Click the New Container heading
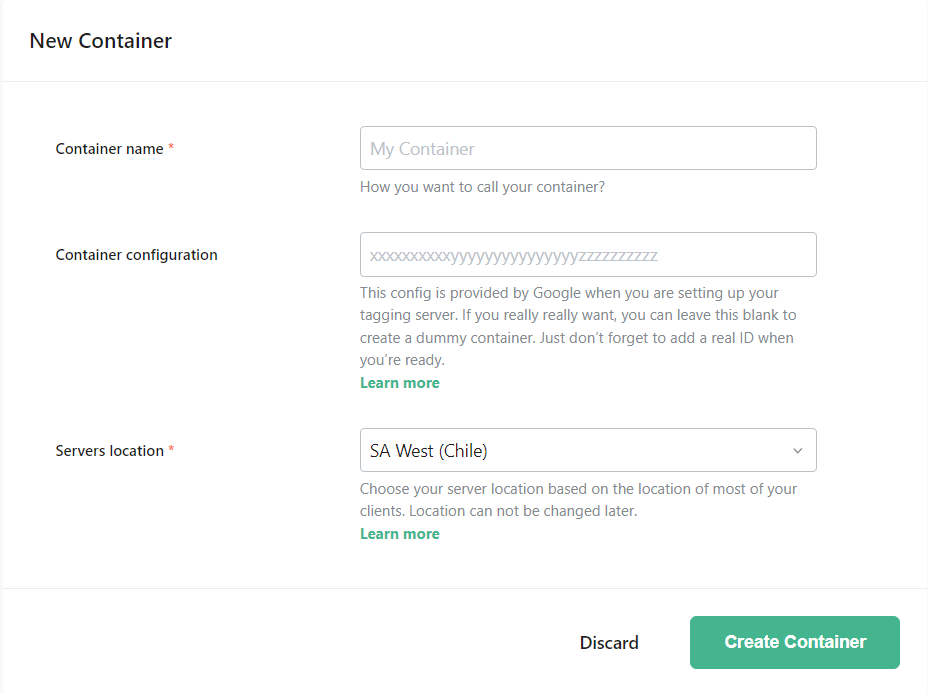 point(101,41)
